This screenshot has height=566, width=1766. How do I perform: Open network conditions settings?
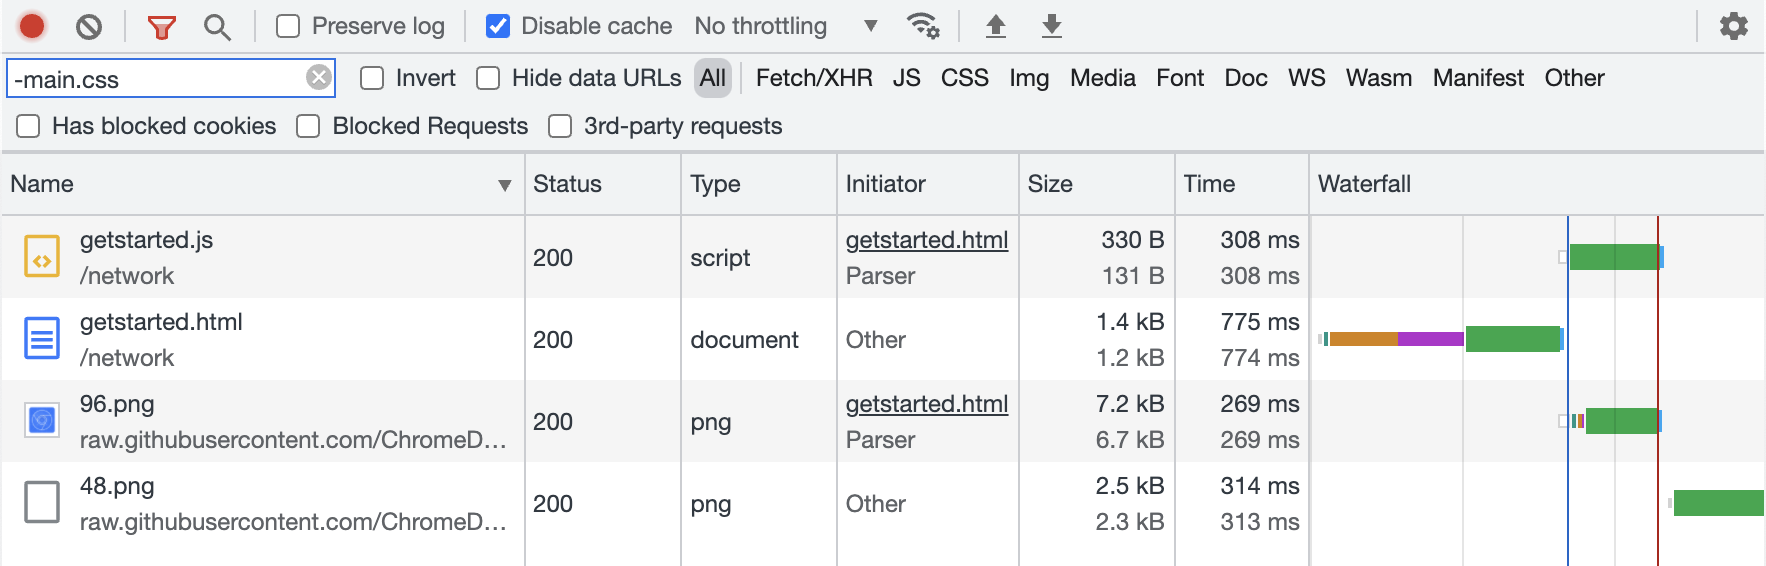(x=922, y=26)
